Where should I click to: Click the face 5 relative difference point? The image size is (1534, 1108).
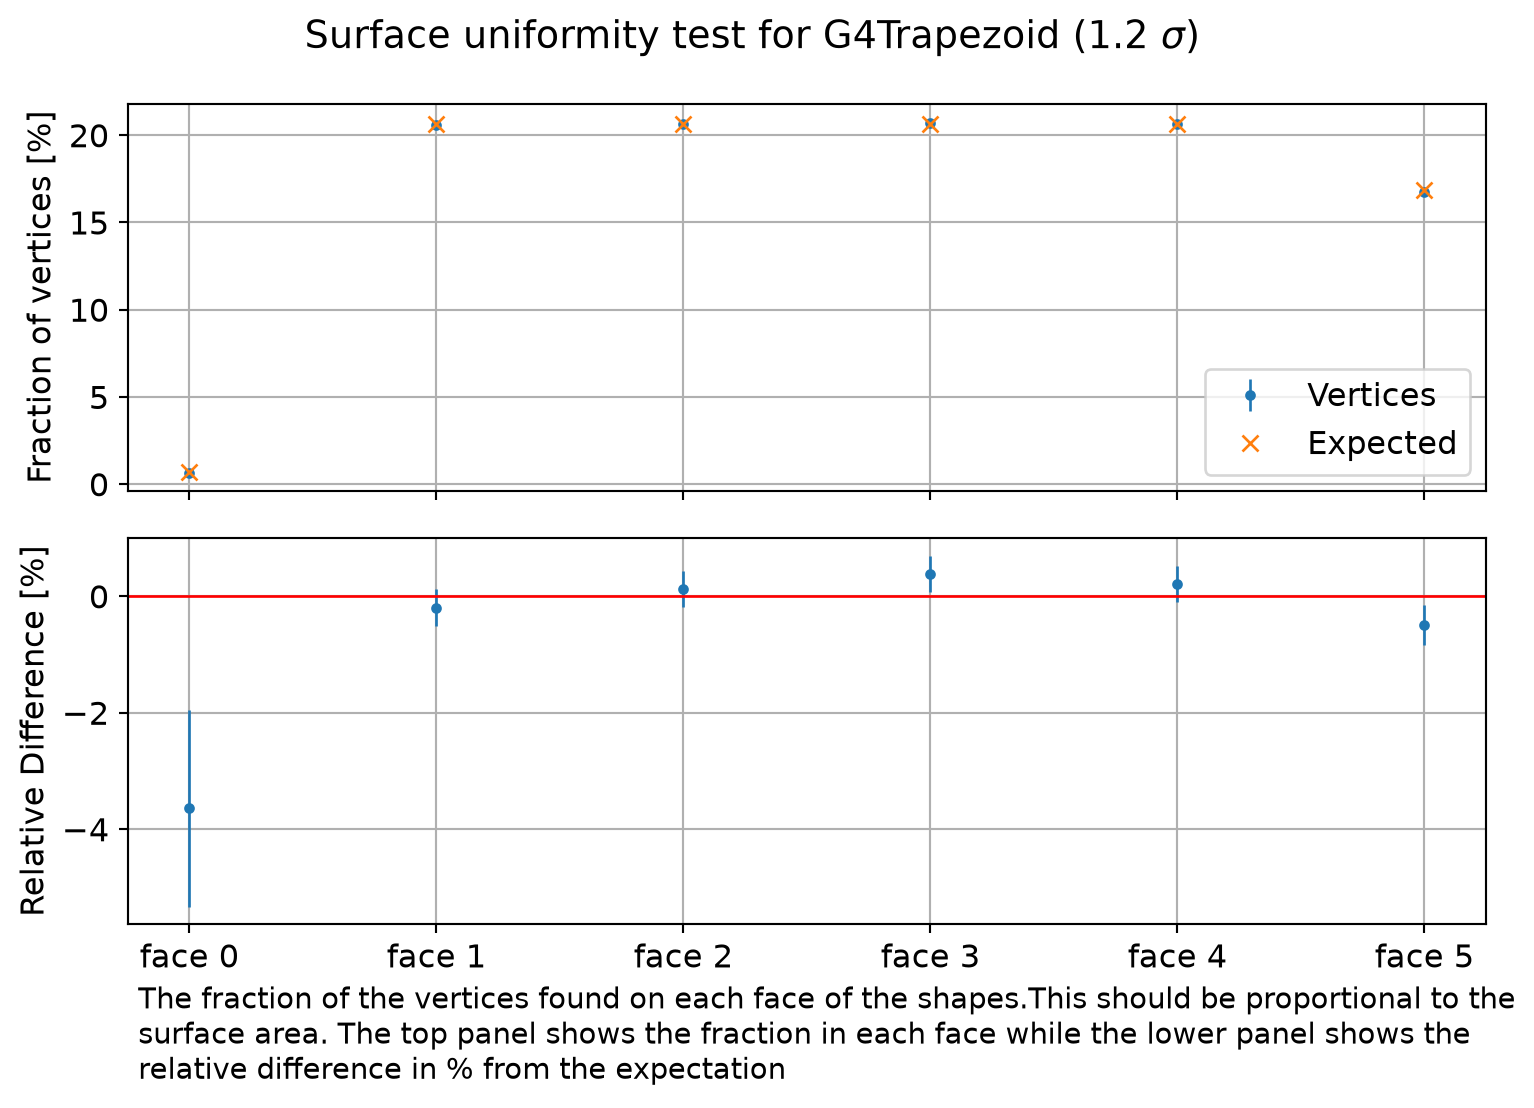(x=1424, y=625)
